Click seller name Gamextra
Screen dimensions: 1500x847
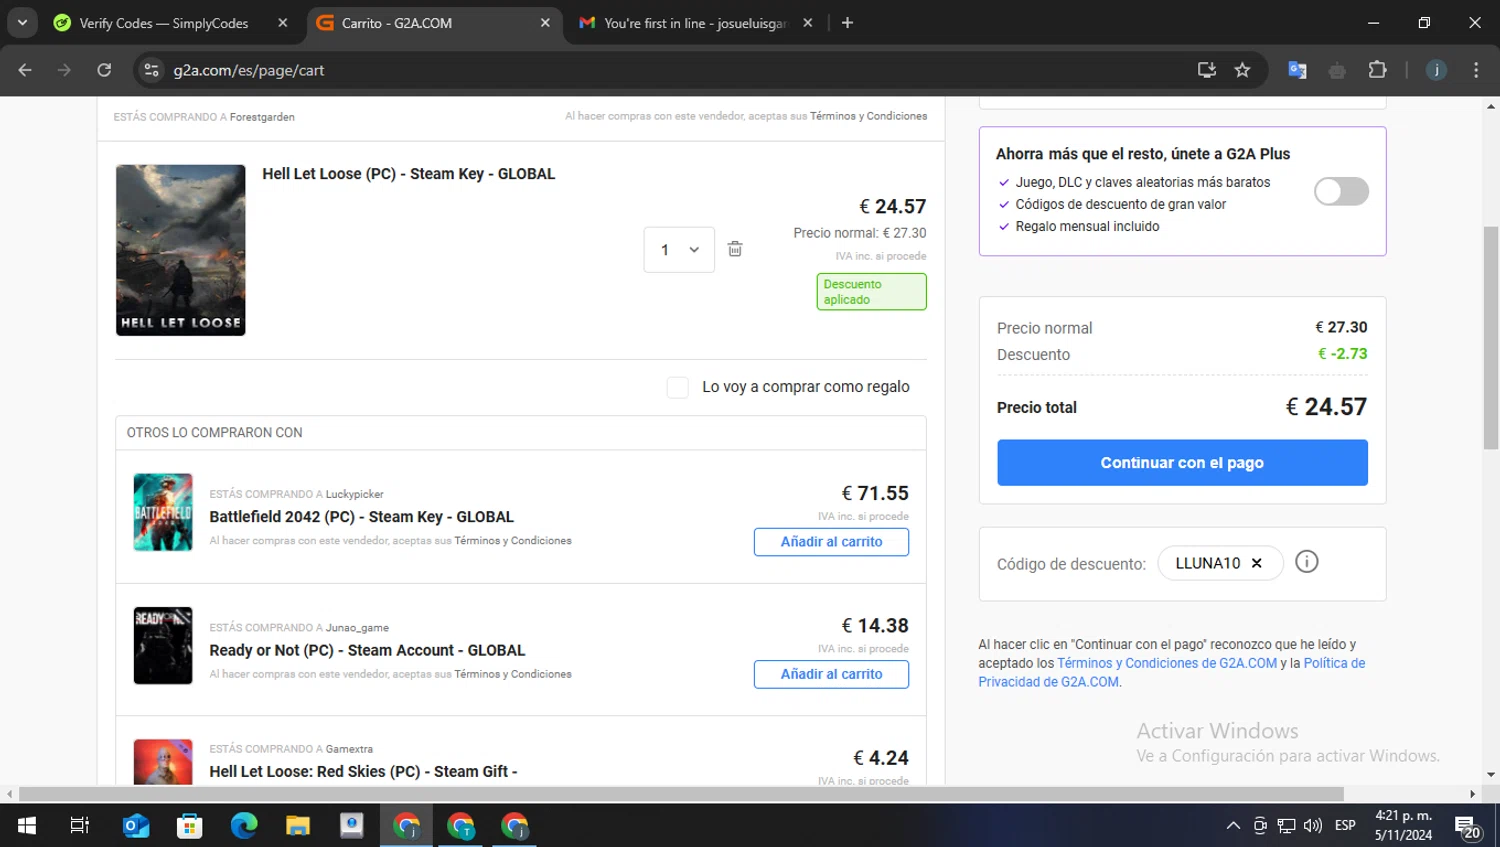pos(349,749)
